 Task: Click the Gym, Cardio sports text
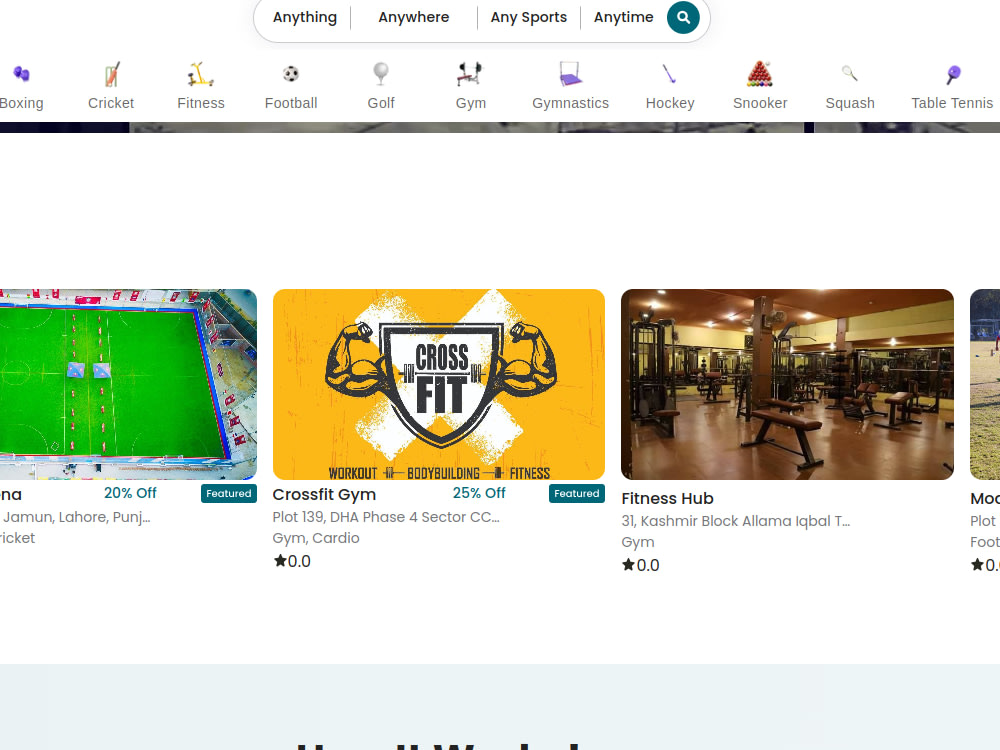tap(316, 538)
